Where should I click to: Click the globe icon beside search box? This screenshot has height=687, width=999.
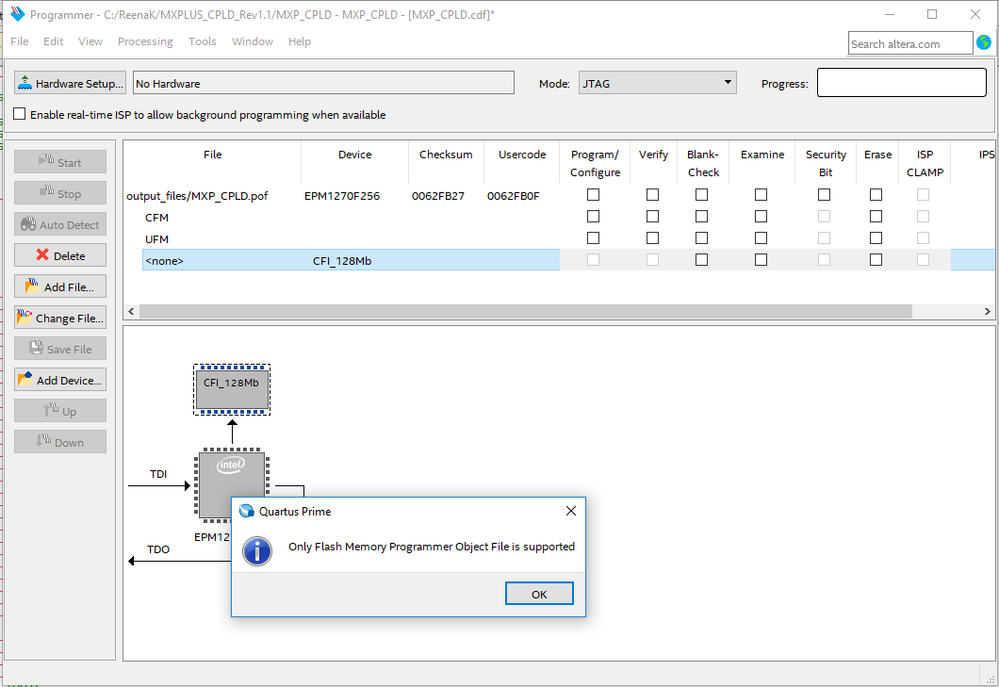(x=985, y=43)
